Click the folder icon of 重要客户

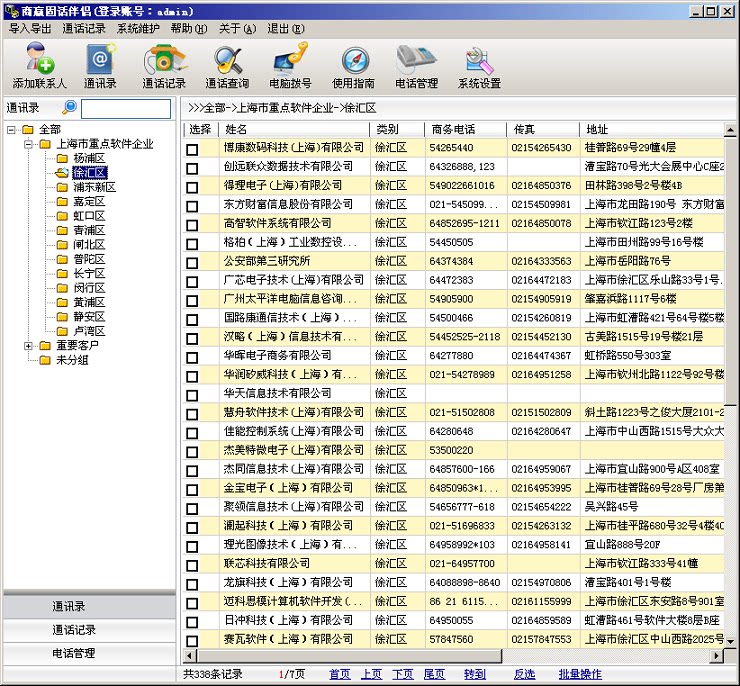(45, 346)
